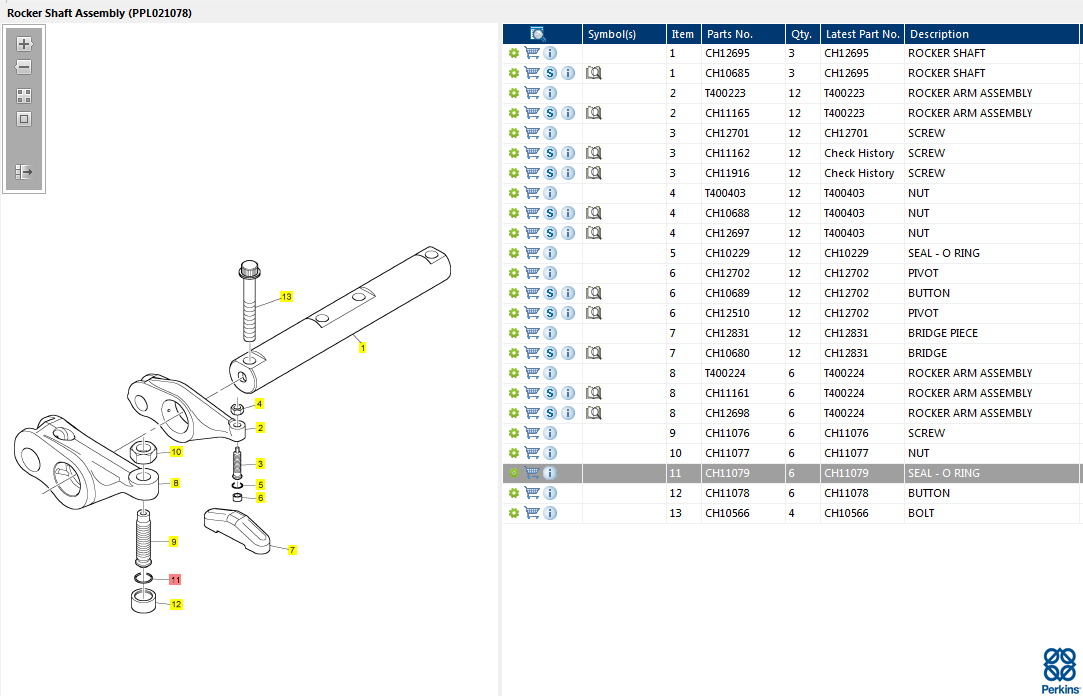Click the four-squares view icon in diagram toolbar
Screen dimensions: 1083x696
24,96
